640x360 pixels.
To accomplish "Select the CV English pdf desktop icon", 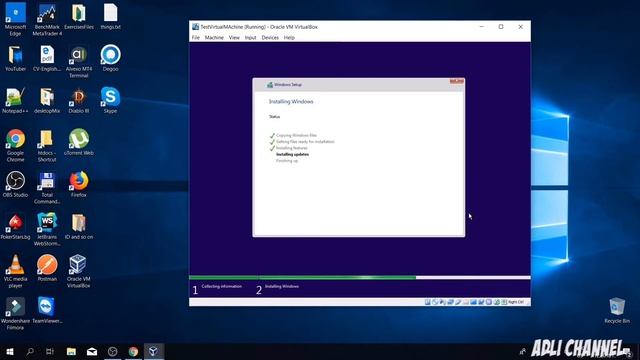I will click(47, 59).
